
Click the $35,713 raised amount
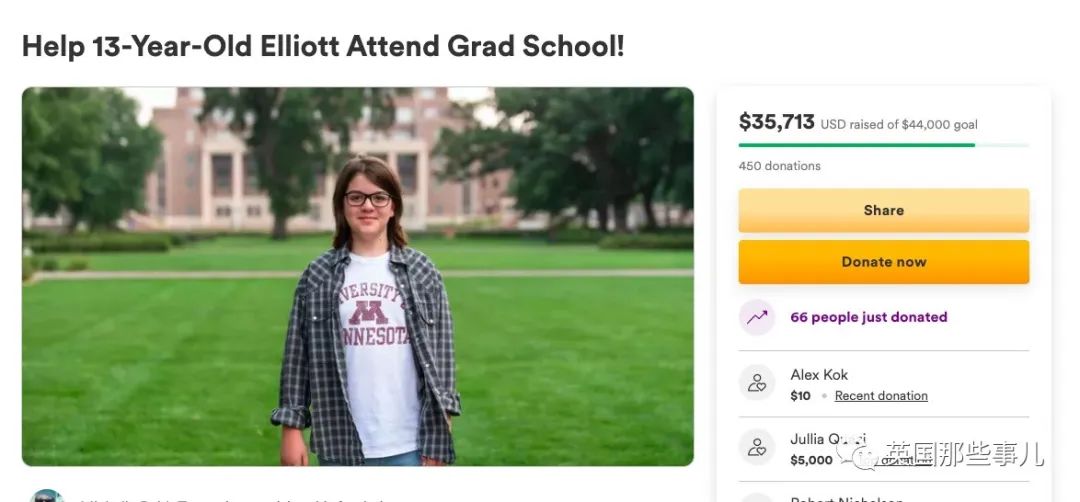point(776,122)
